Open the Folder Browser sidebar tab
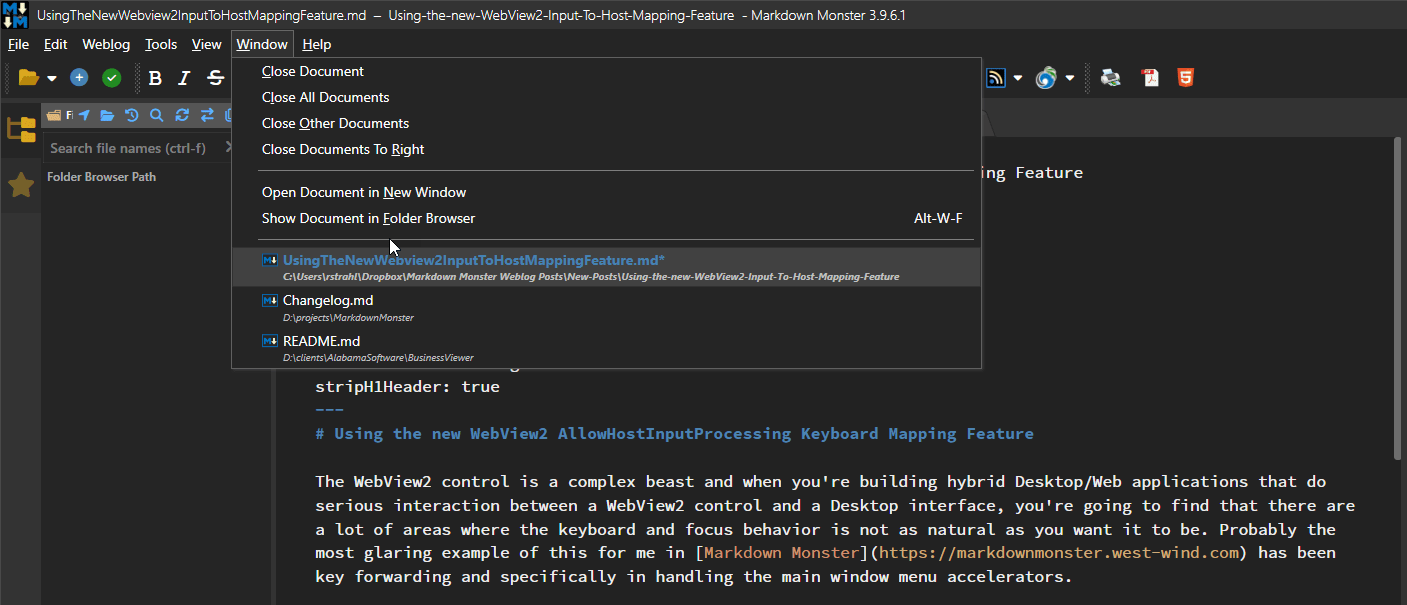This screenshot has width=1407, height=605. 21,129
